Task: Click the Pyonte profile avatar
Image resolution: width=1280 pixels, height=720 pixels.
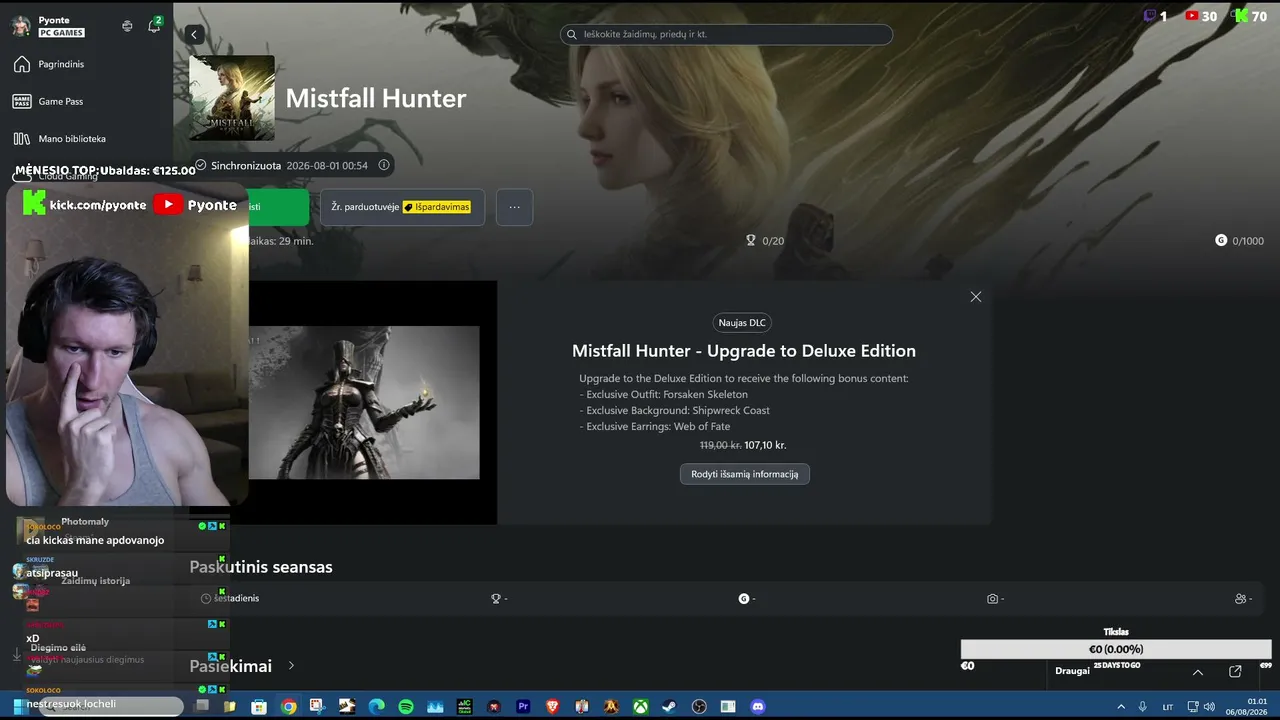Action: pyautogui.click(x=21, y=26)
